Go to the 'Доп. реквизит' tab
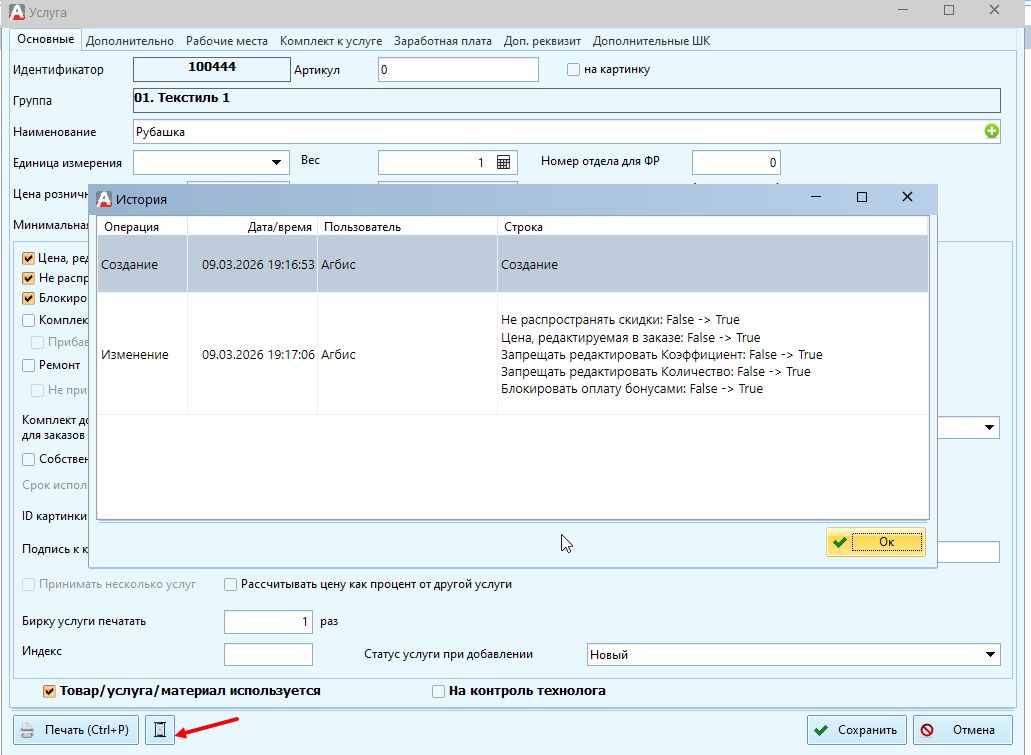The width and height of the screenshot is (1031, 755). click(542, 41)
